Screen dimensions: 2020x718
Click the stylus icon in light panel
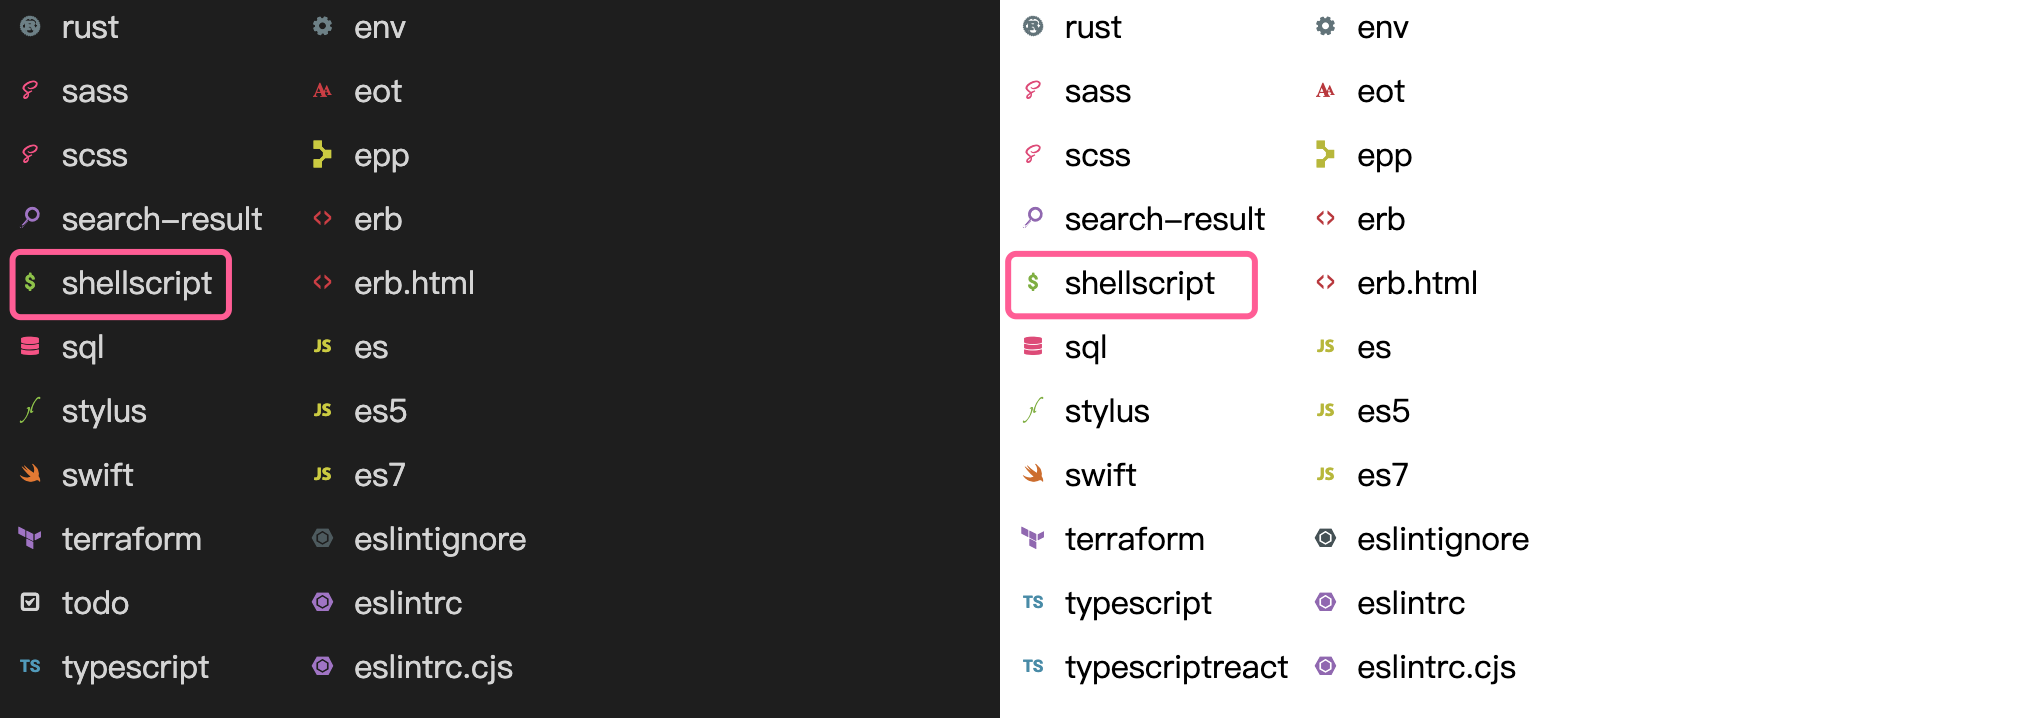1033,410
